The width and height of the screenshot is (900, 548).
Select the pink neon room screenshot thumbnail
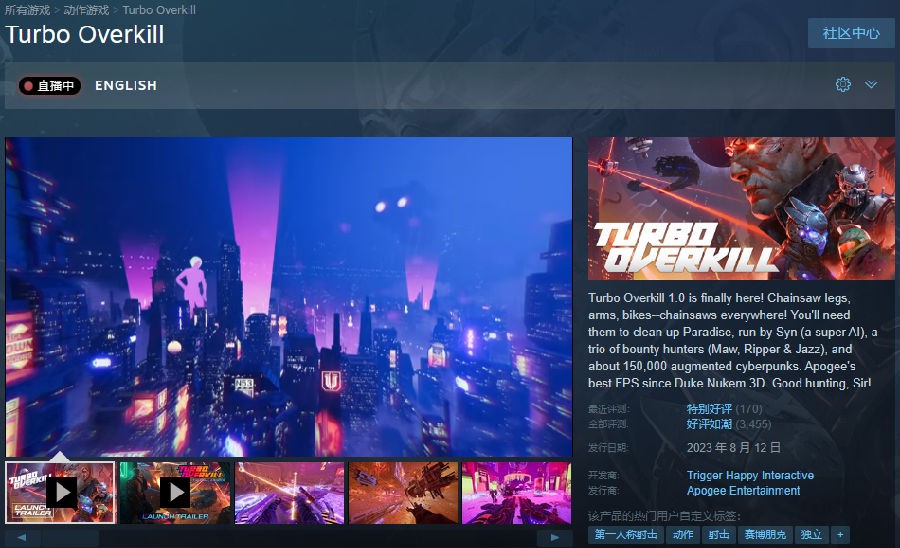[517, 493]
